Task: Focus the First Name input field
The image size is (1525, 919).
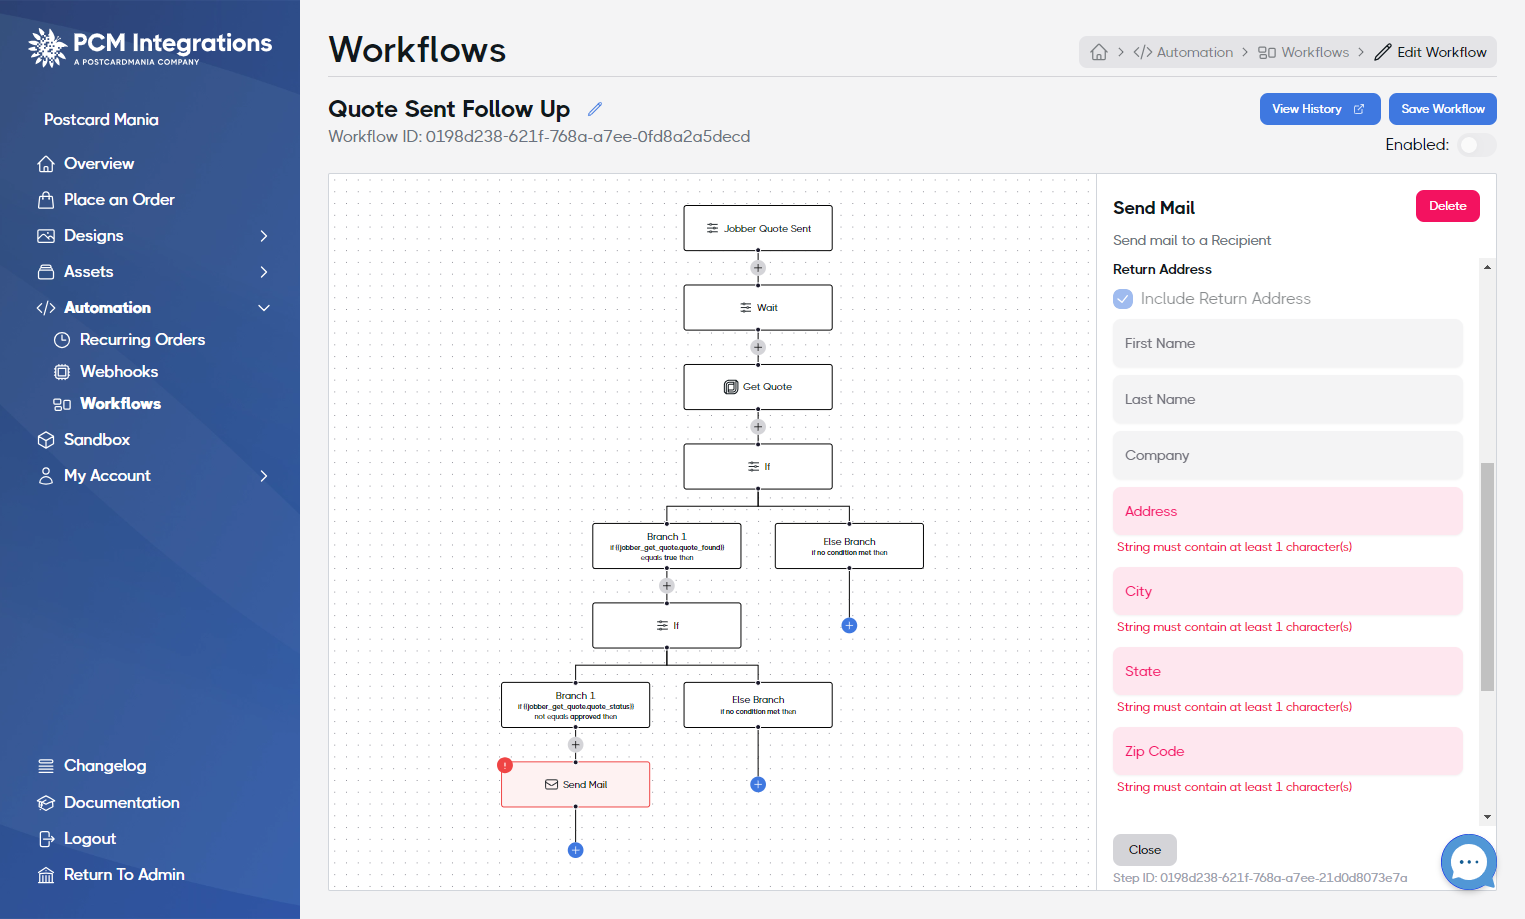Action: tap(1287, 343)
